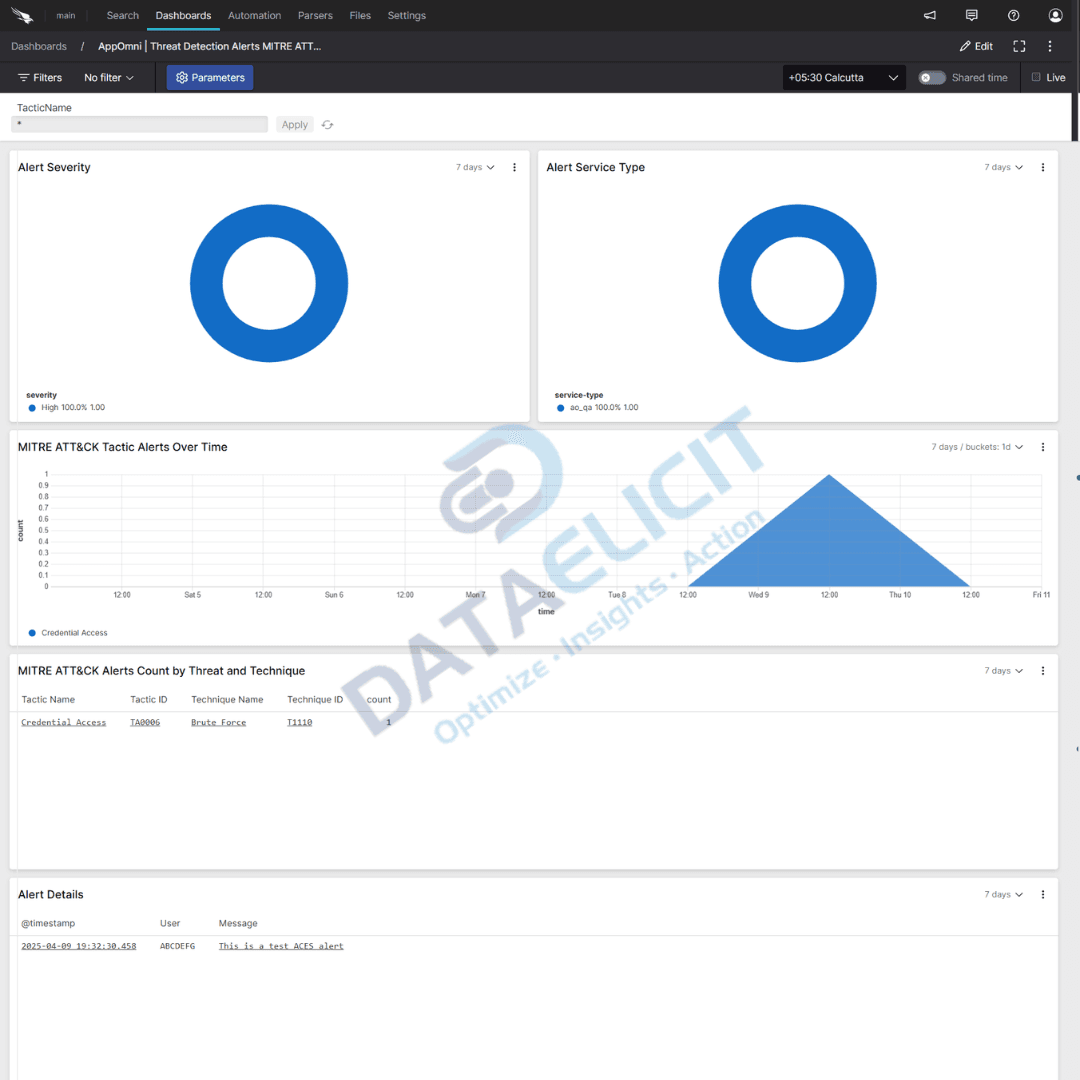
Task: Click the Humio bird logo
Action: point(24,14)
